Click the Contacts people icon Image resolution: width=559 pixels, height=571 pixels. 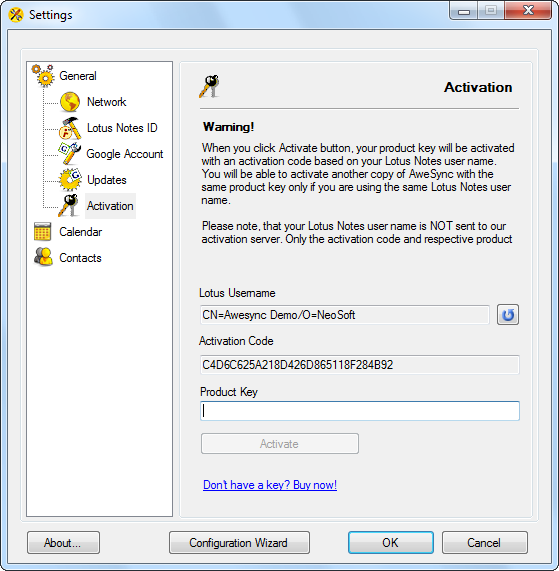[43, 257]
